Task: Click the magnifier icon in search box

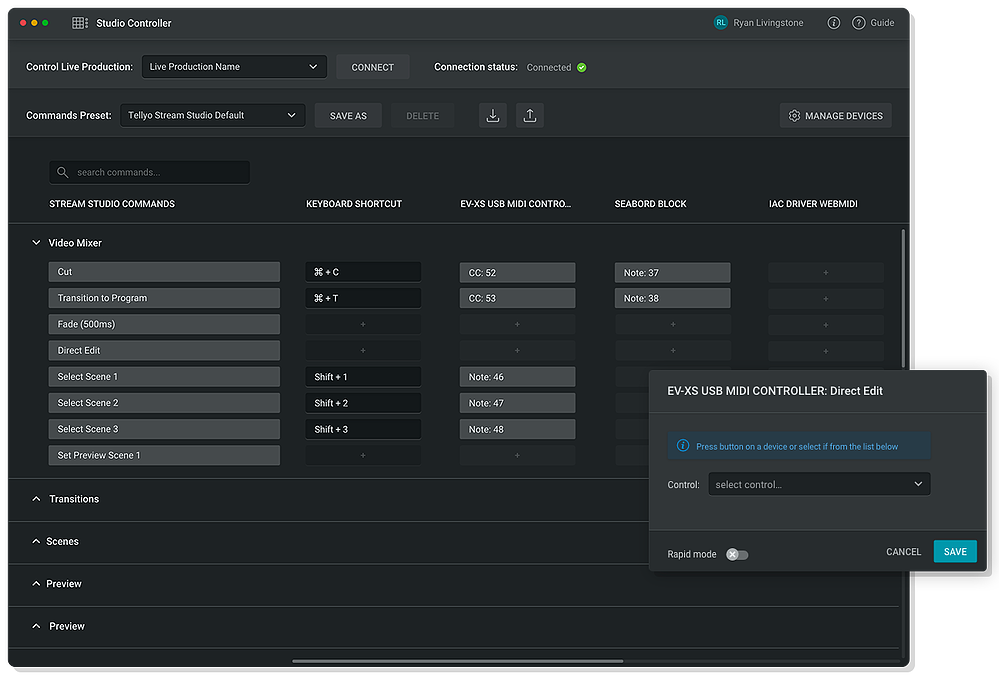Action: (62, 172)
